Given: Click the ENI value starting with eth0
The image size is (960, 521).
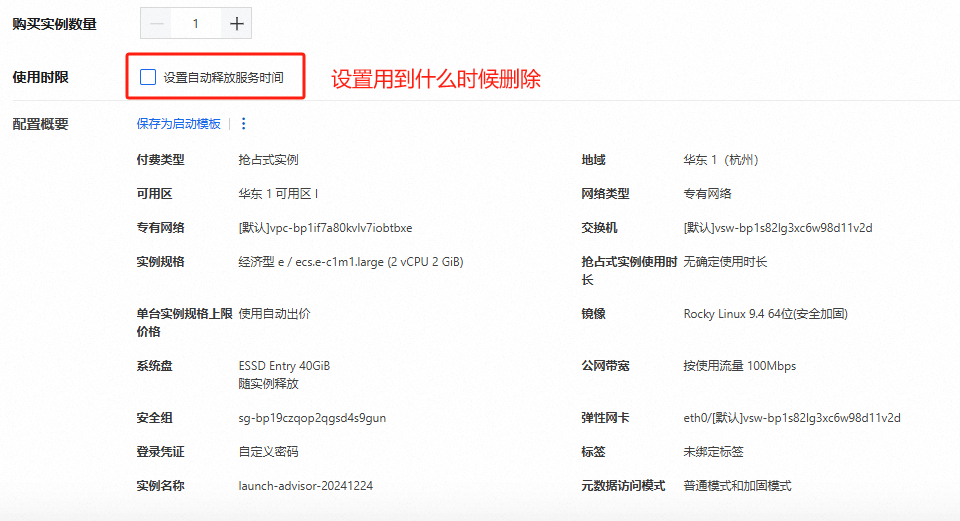Looking at the screenshot, I should click(792, 418).
